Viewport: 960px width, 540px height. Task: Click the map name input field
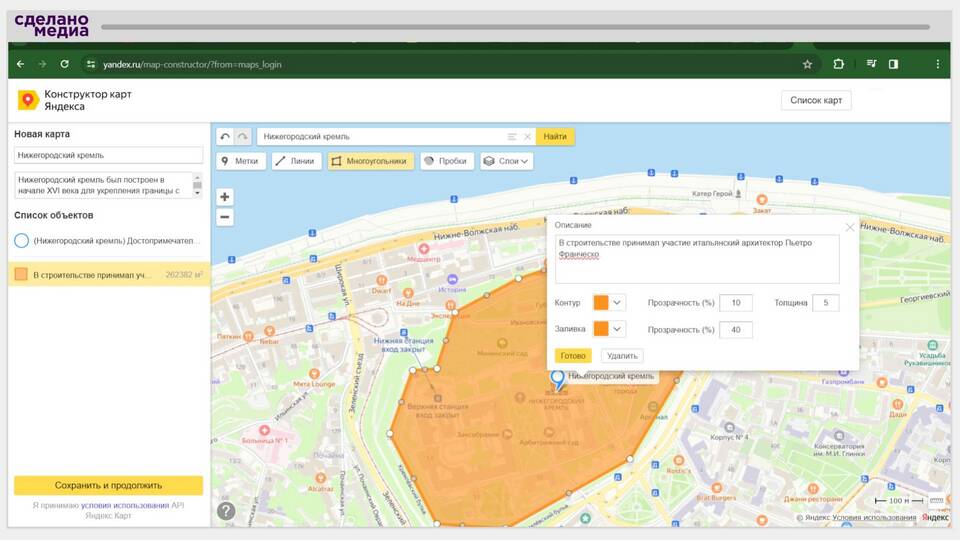coord(108,155)
